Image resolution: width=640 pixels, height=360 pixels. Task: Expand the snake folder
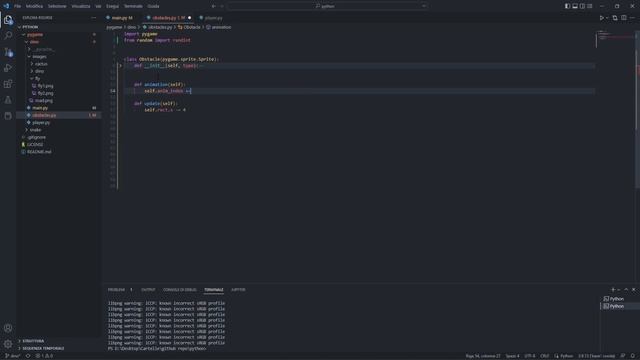tap(35, 130)
